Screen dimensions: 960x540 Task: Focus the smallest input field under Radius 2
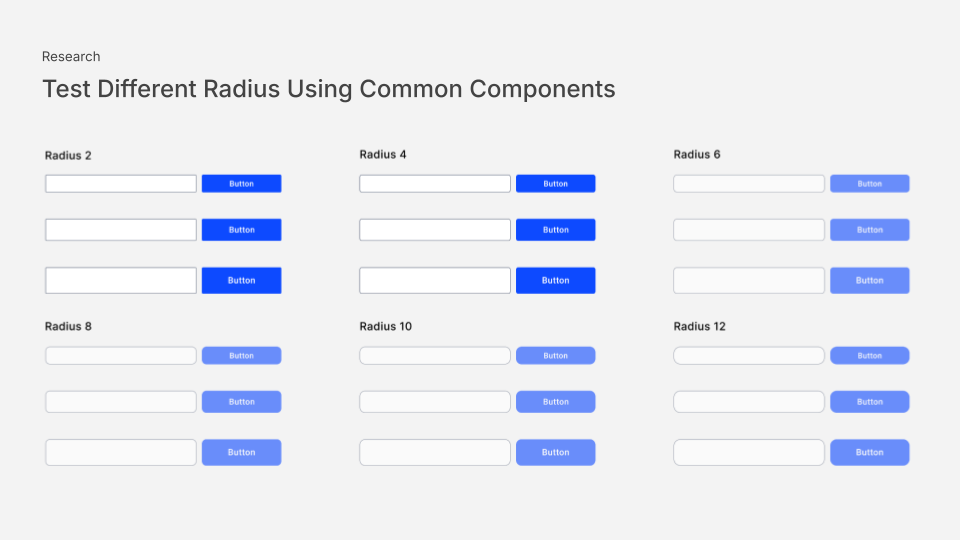(121, 184)
